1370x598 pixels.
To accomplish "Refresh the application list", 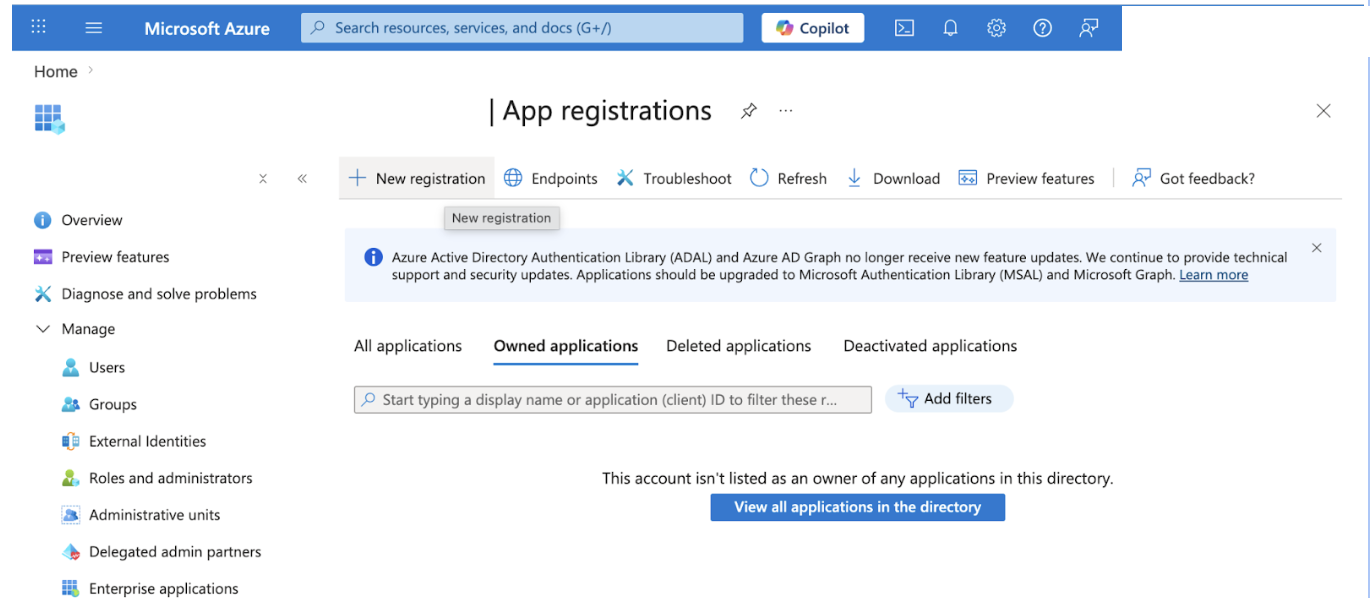I will pyautogui.click(x=788, y=178).
